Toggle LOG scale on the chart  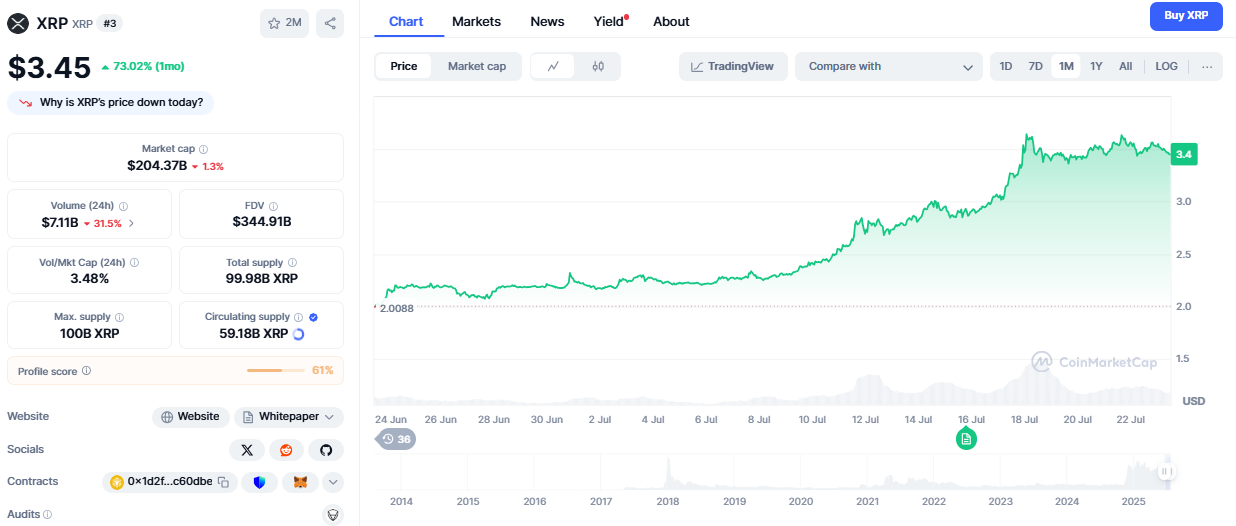pyautogui.click(x=1166, y=67)
